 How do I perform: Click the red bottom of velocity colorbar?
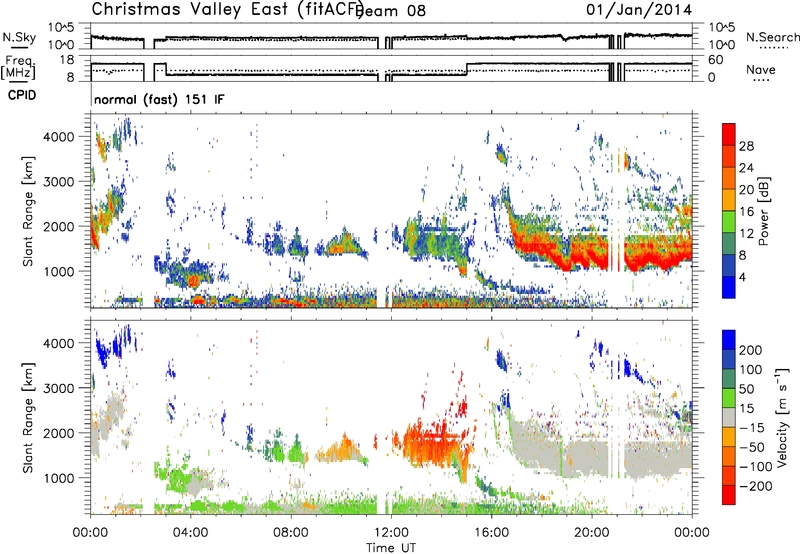coord(729,495)
